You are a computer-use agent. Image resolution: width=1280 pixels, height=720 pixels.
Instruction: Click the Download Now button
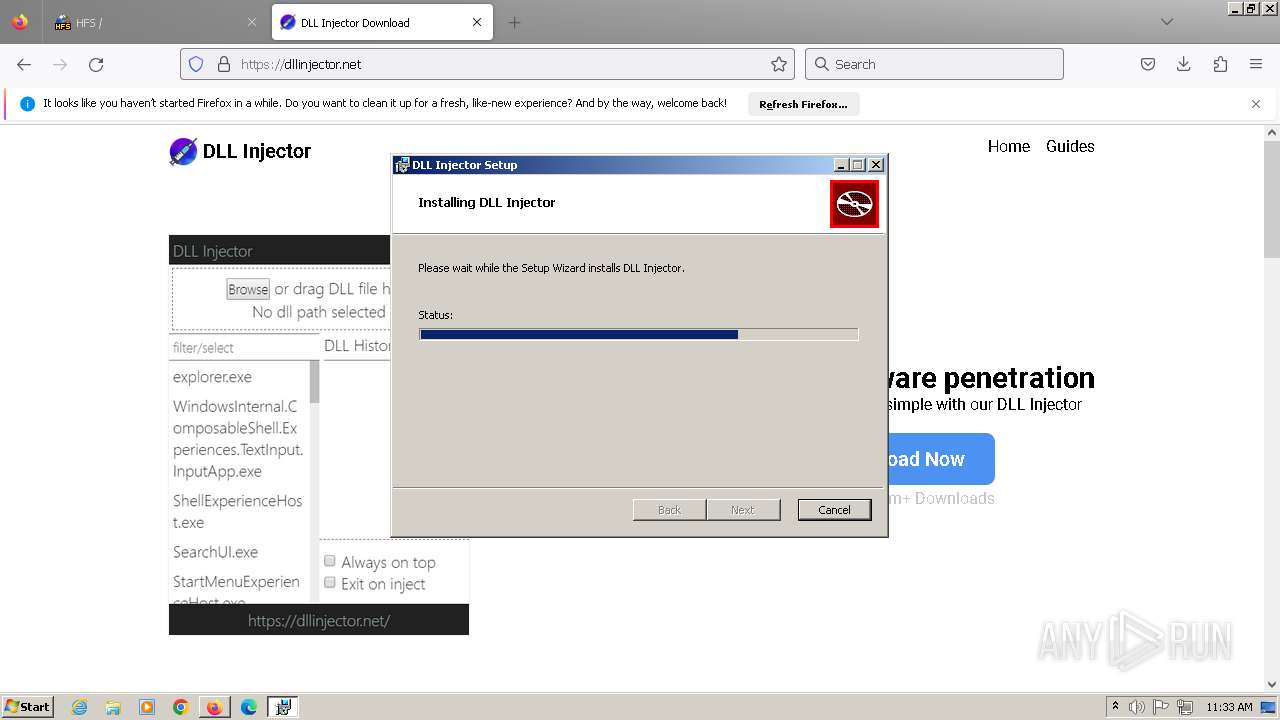pos(940,459)
